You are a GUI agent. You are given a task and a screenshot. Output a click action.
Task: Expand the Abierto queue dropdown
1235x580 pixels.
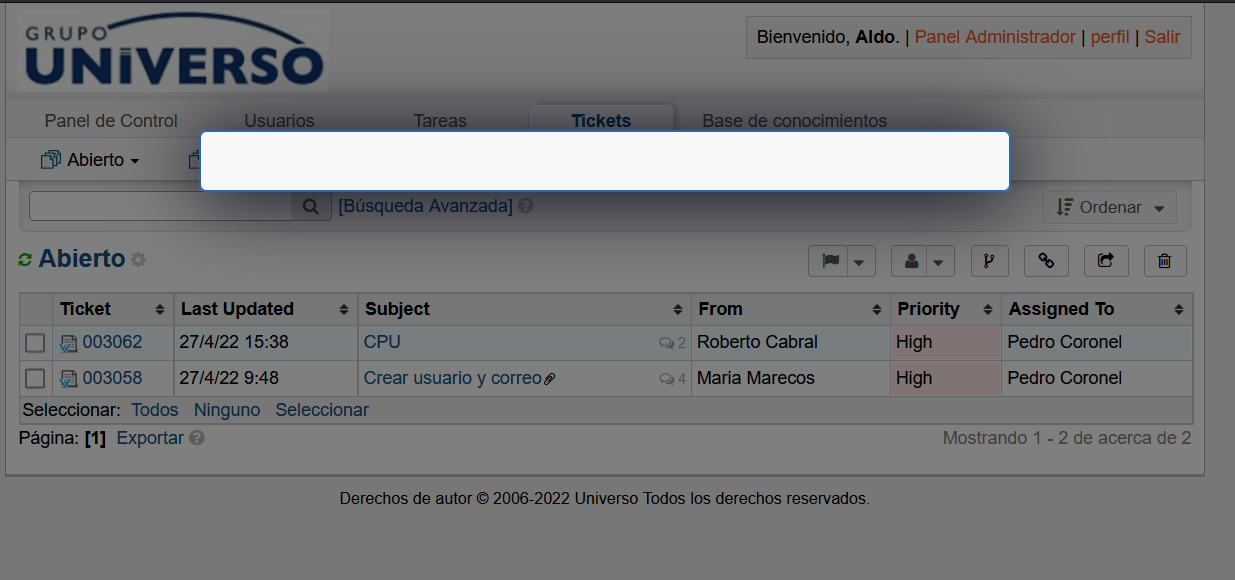(x=90, y=160)
